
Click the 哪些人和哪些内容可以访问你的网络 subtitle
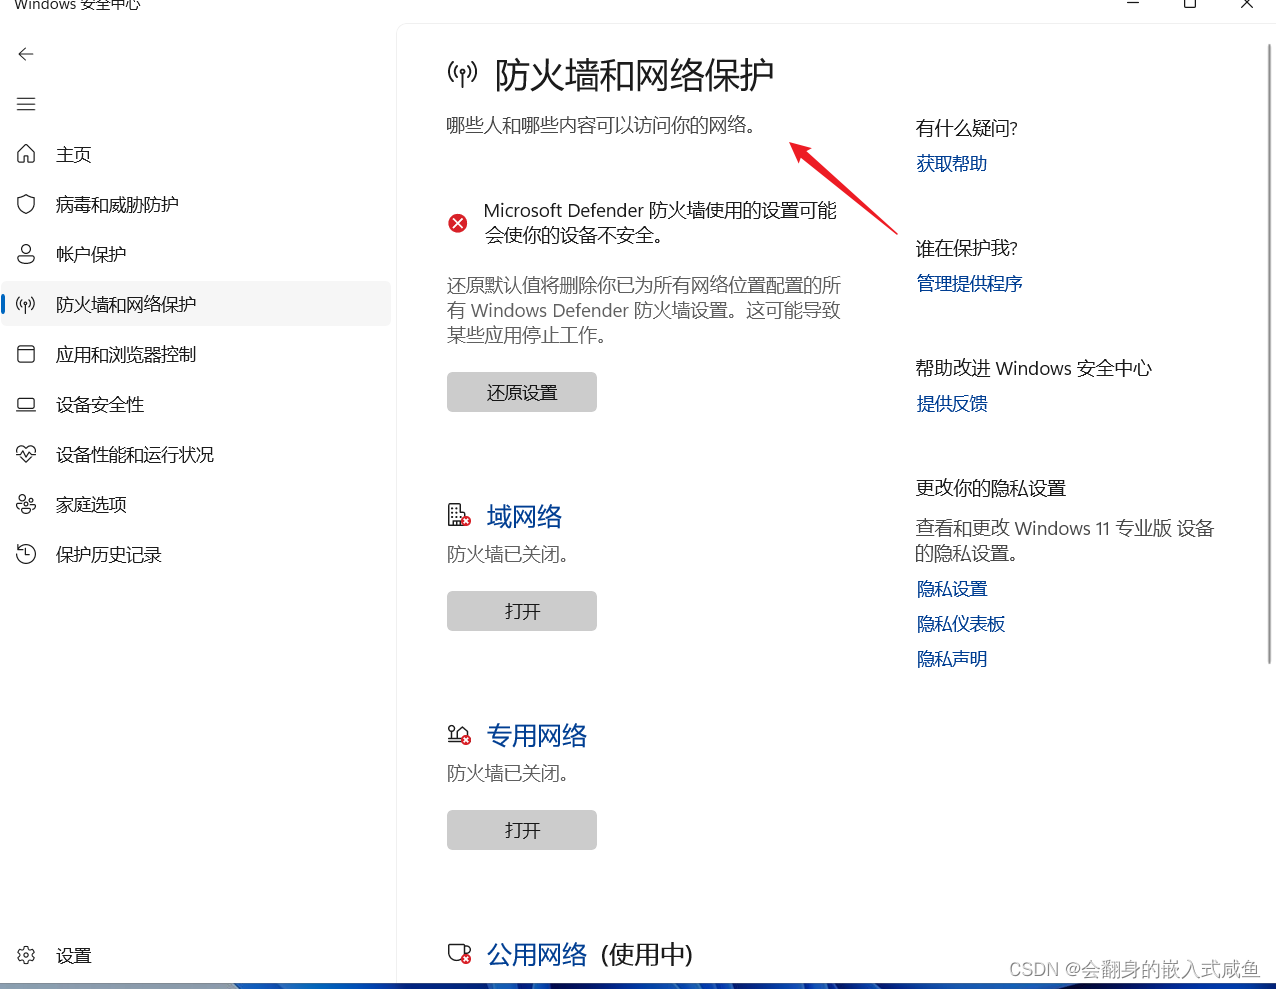coord(601,125)
